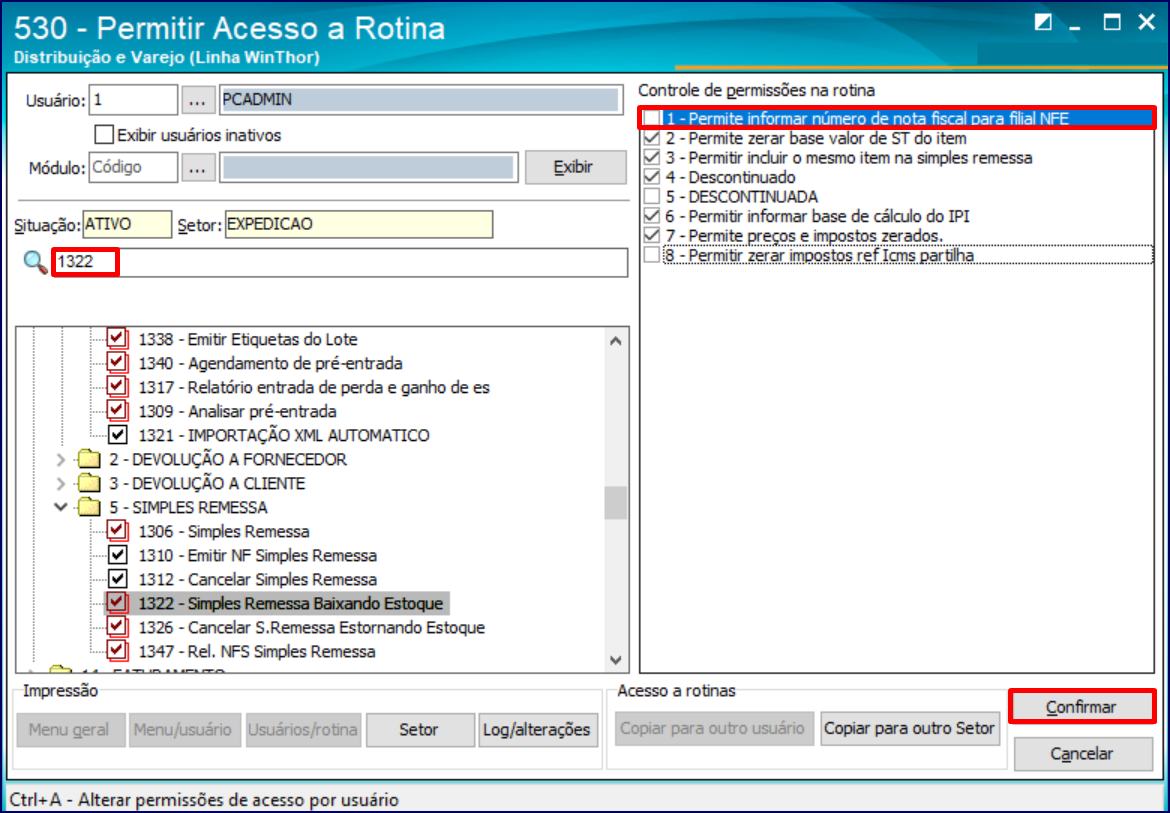Screen dimensions: 1170x813
Task: Click the Menu geral button
Action: [x=70, y=729]
